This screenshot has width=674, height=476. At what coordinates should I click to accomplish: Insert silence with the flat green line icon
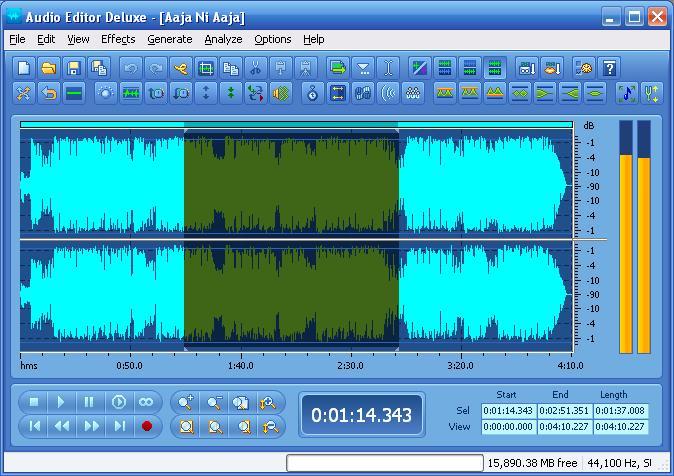click(x=74, y=93)
